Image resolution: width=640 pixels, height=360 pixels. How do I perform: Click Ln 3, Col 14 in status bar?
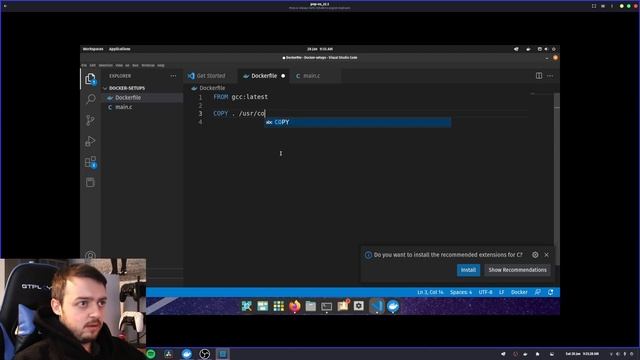point(430,292)
